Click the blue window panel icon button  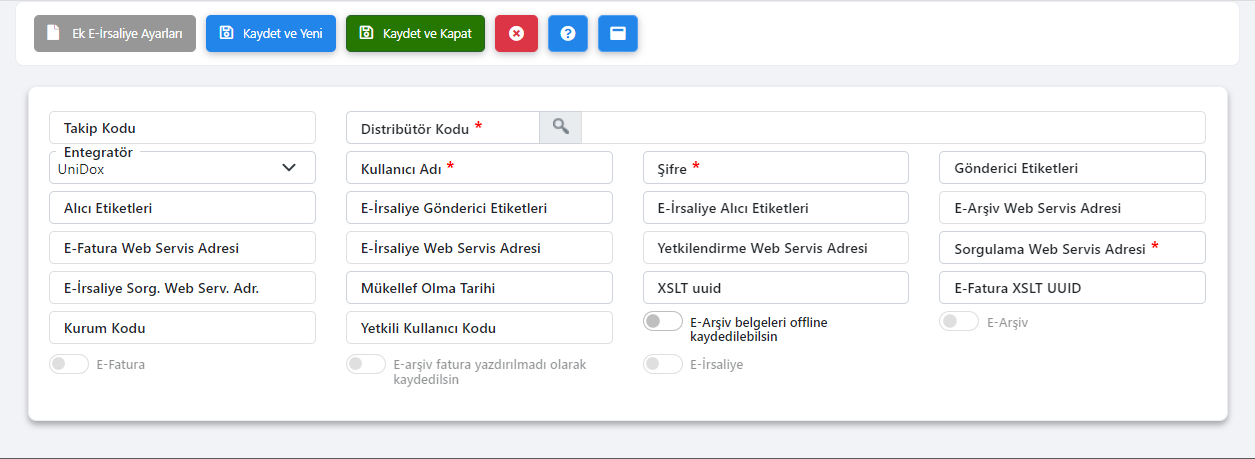pos(618,33)
